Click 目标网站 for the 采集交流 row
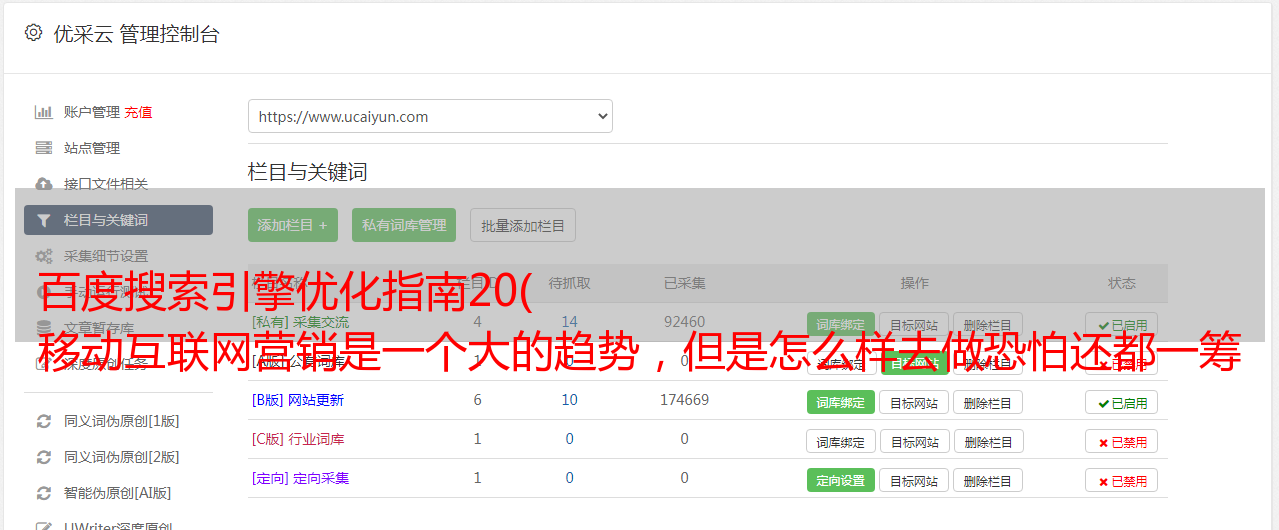The width and height of the screenshot is (1279, 530). [914, 324]
